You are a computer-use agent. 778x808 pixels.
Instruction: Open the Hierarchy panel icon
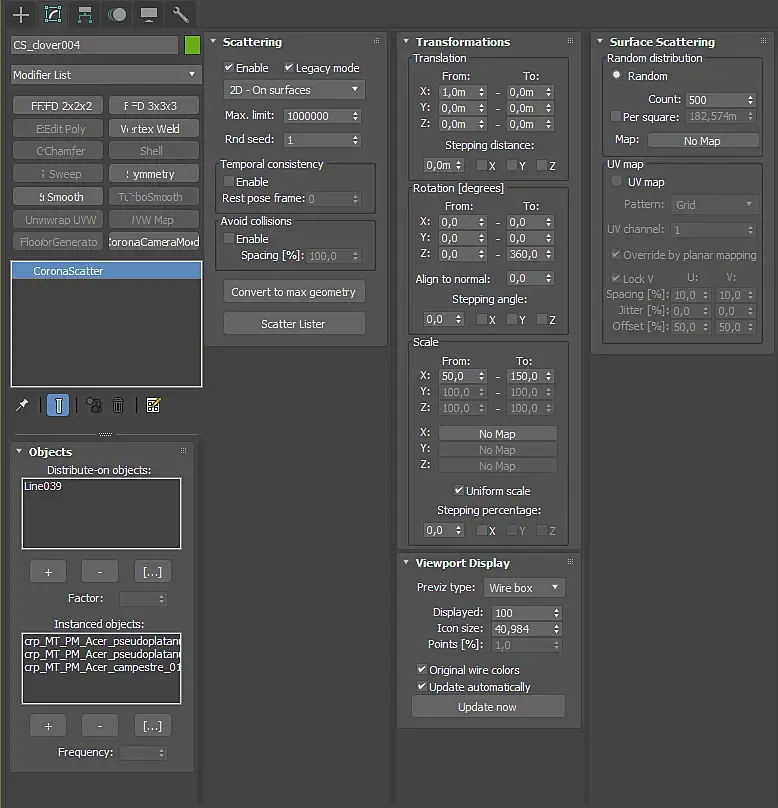[x=84, y=14]
